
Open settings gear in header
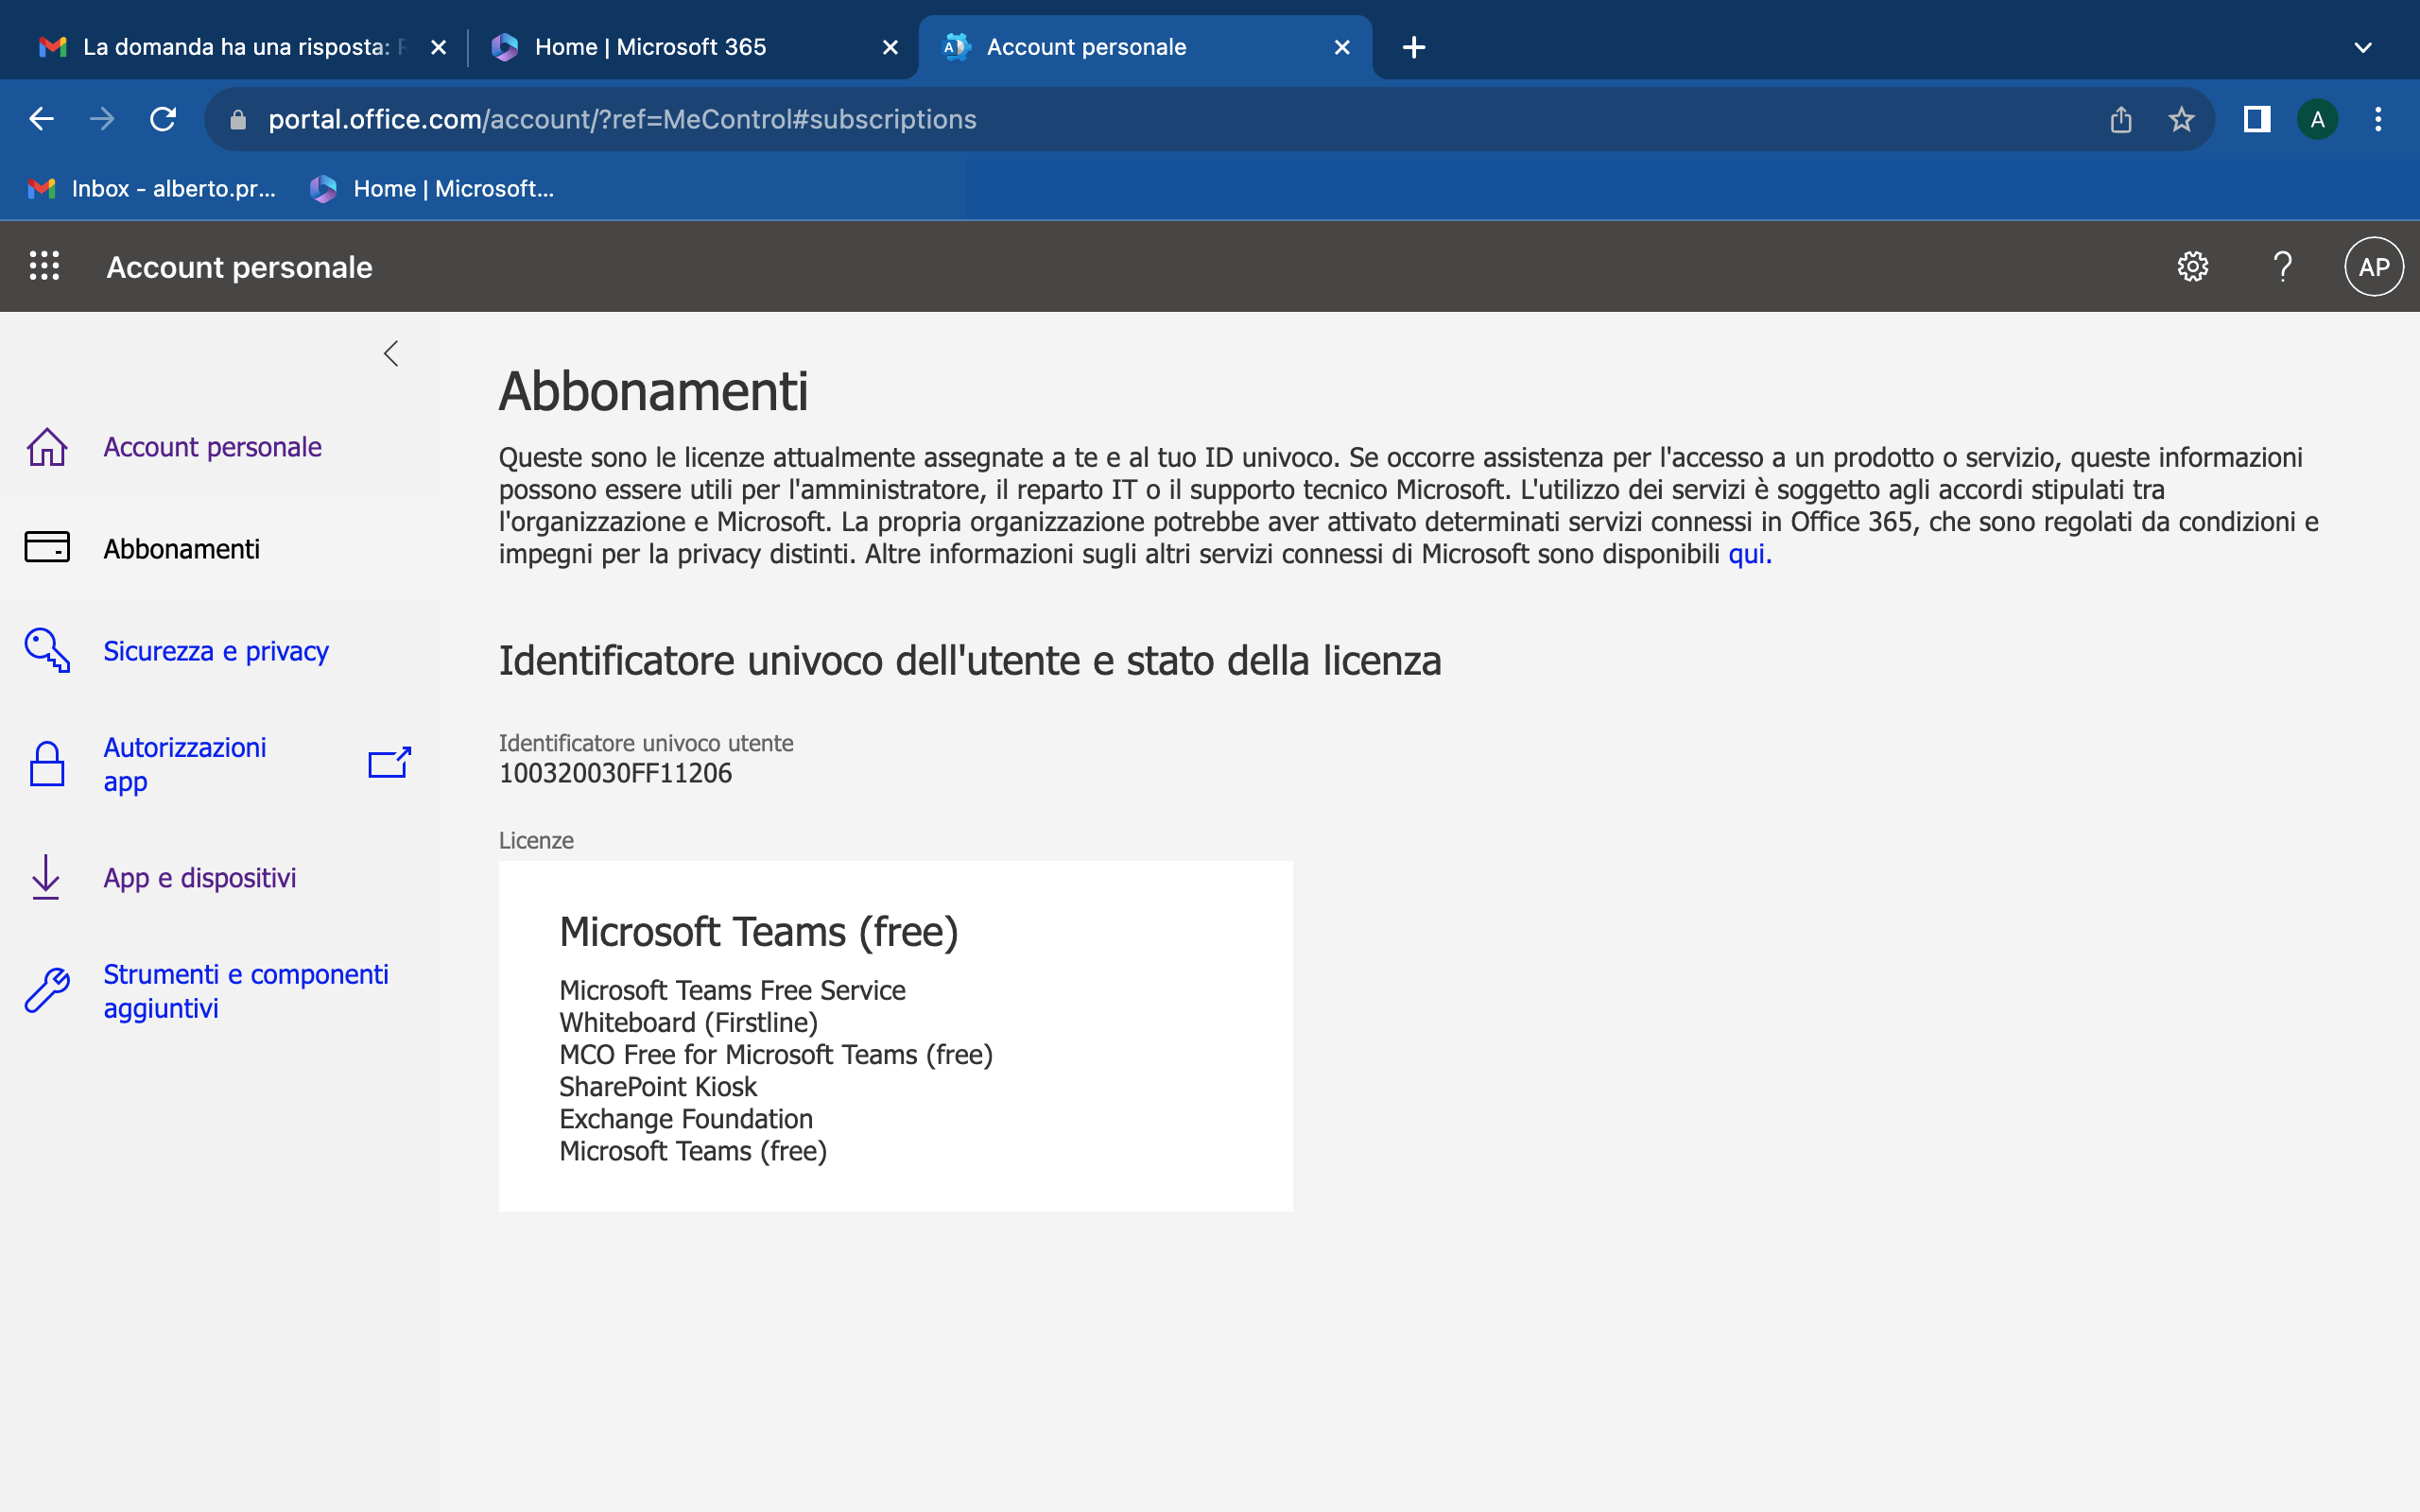tap(2192, 266)
